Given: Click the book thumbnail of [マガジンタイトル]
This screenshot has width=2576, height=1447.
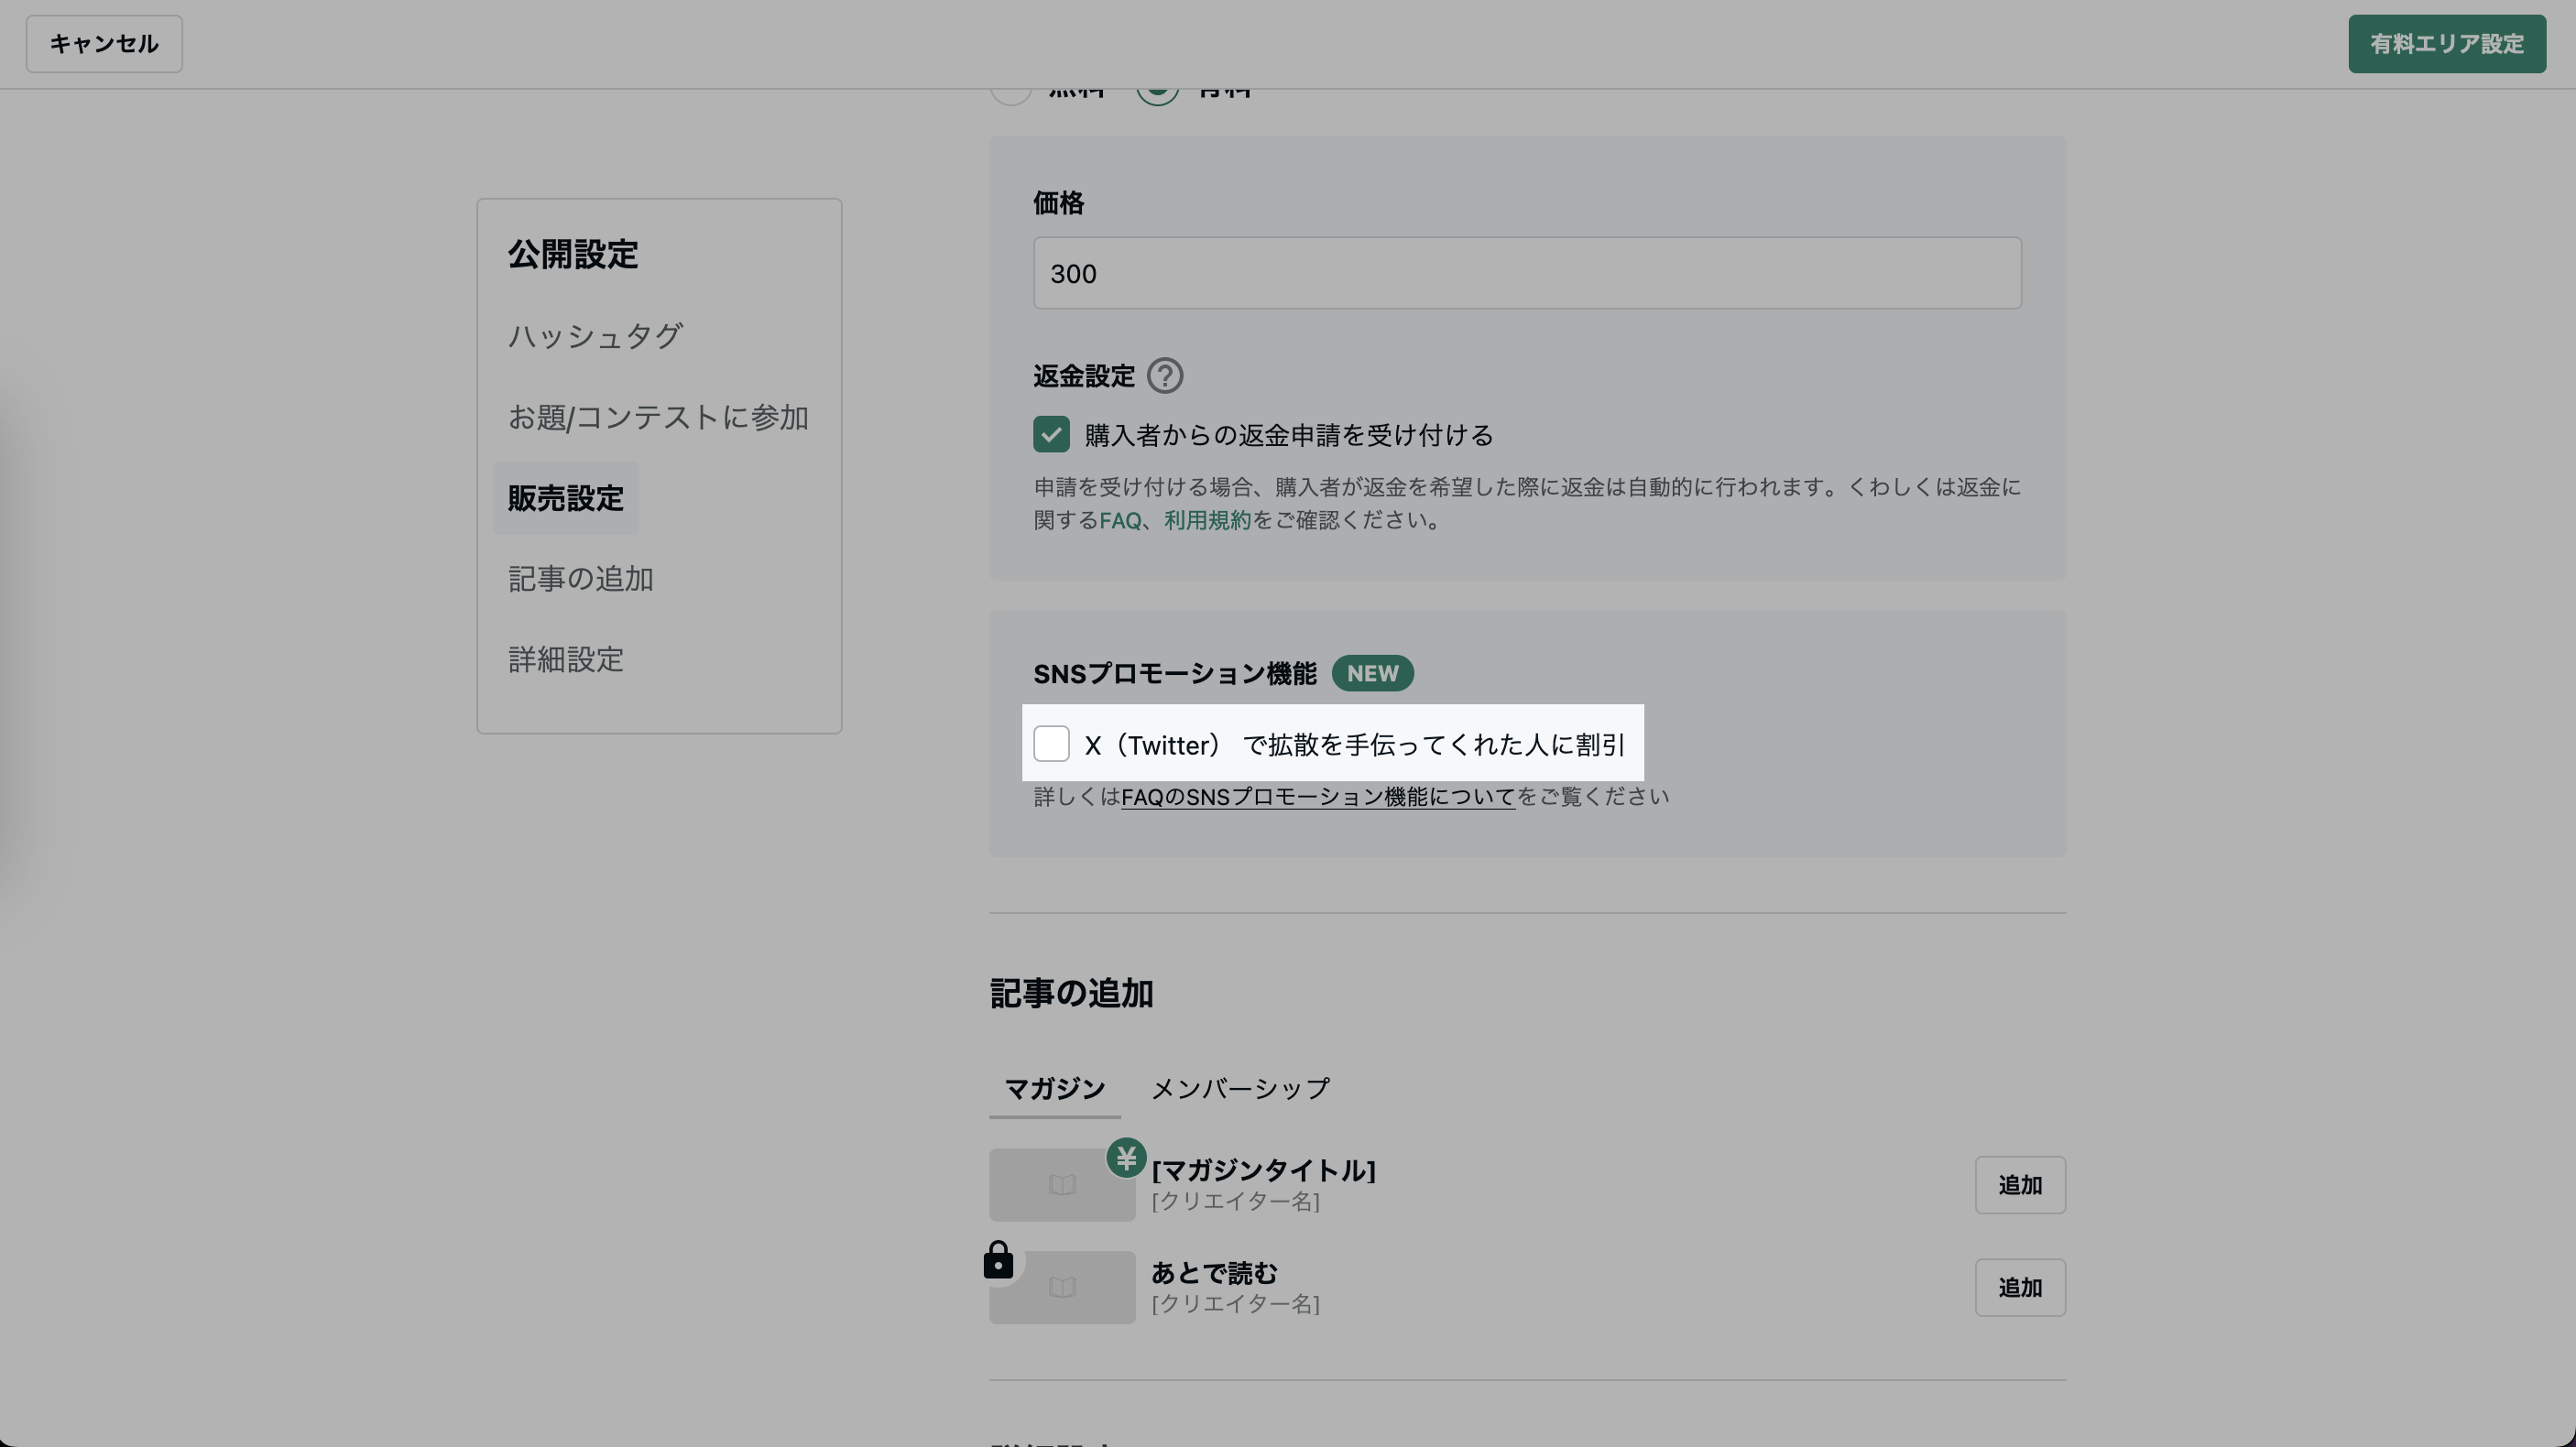Looking at the screenshot, I should [1061, 1186].
